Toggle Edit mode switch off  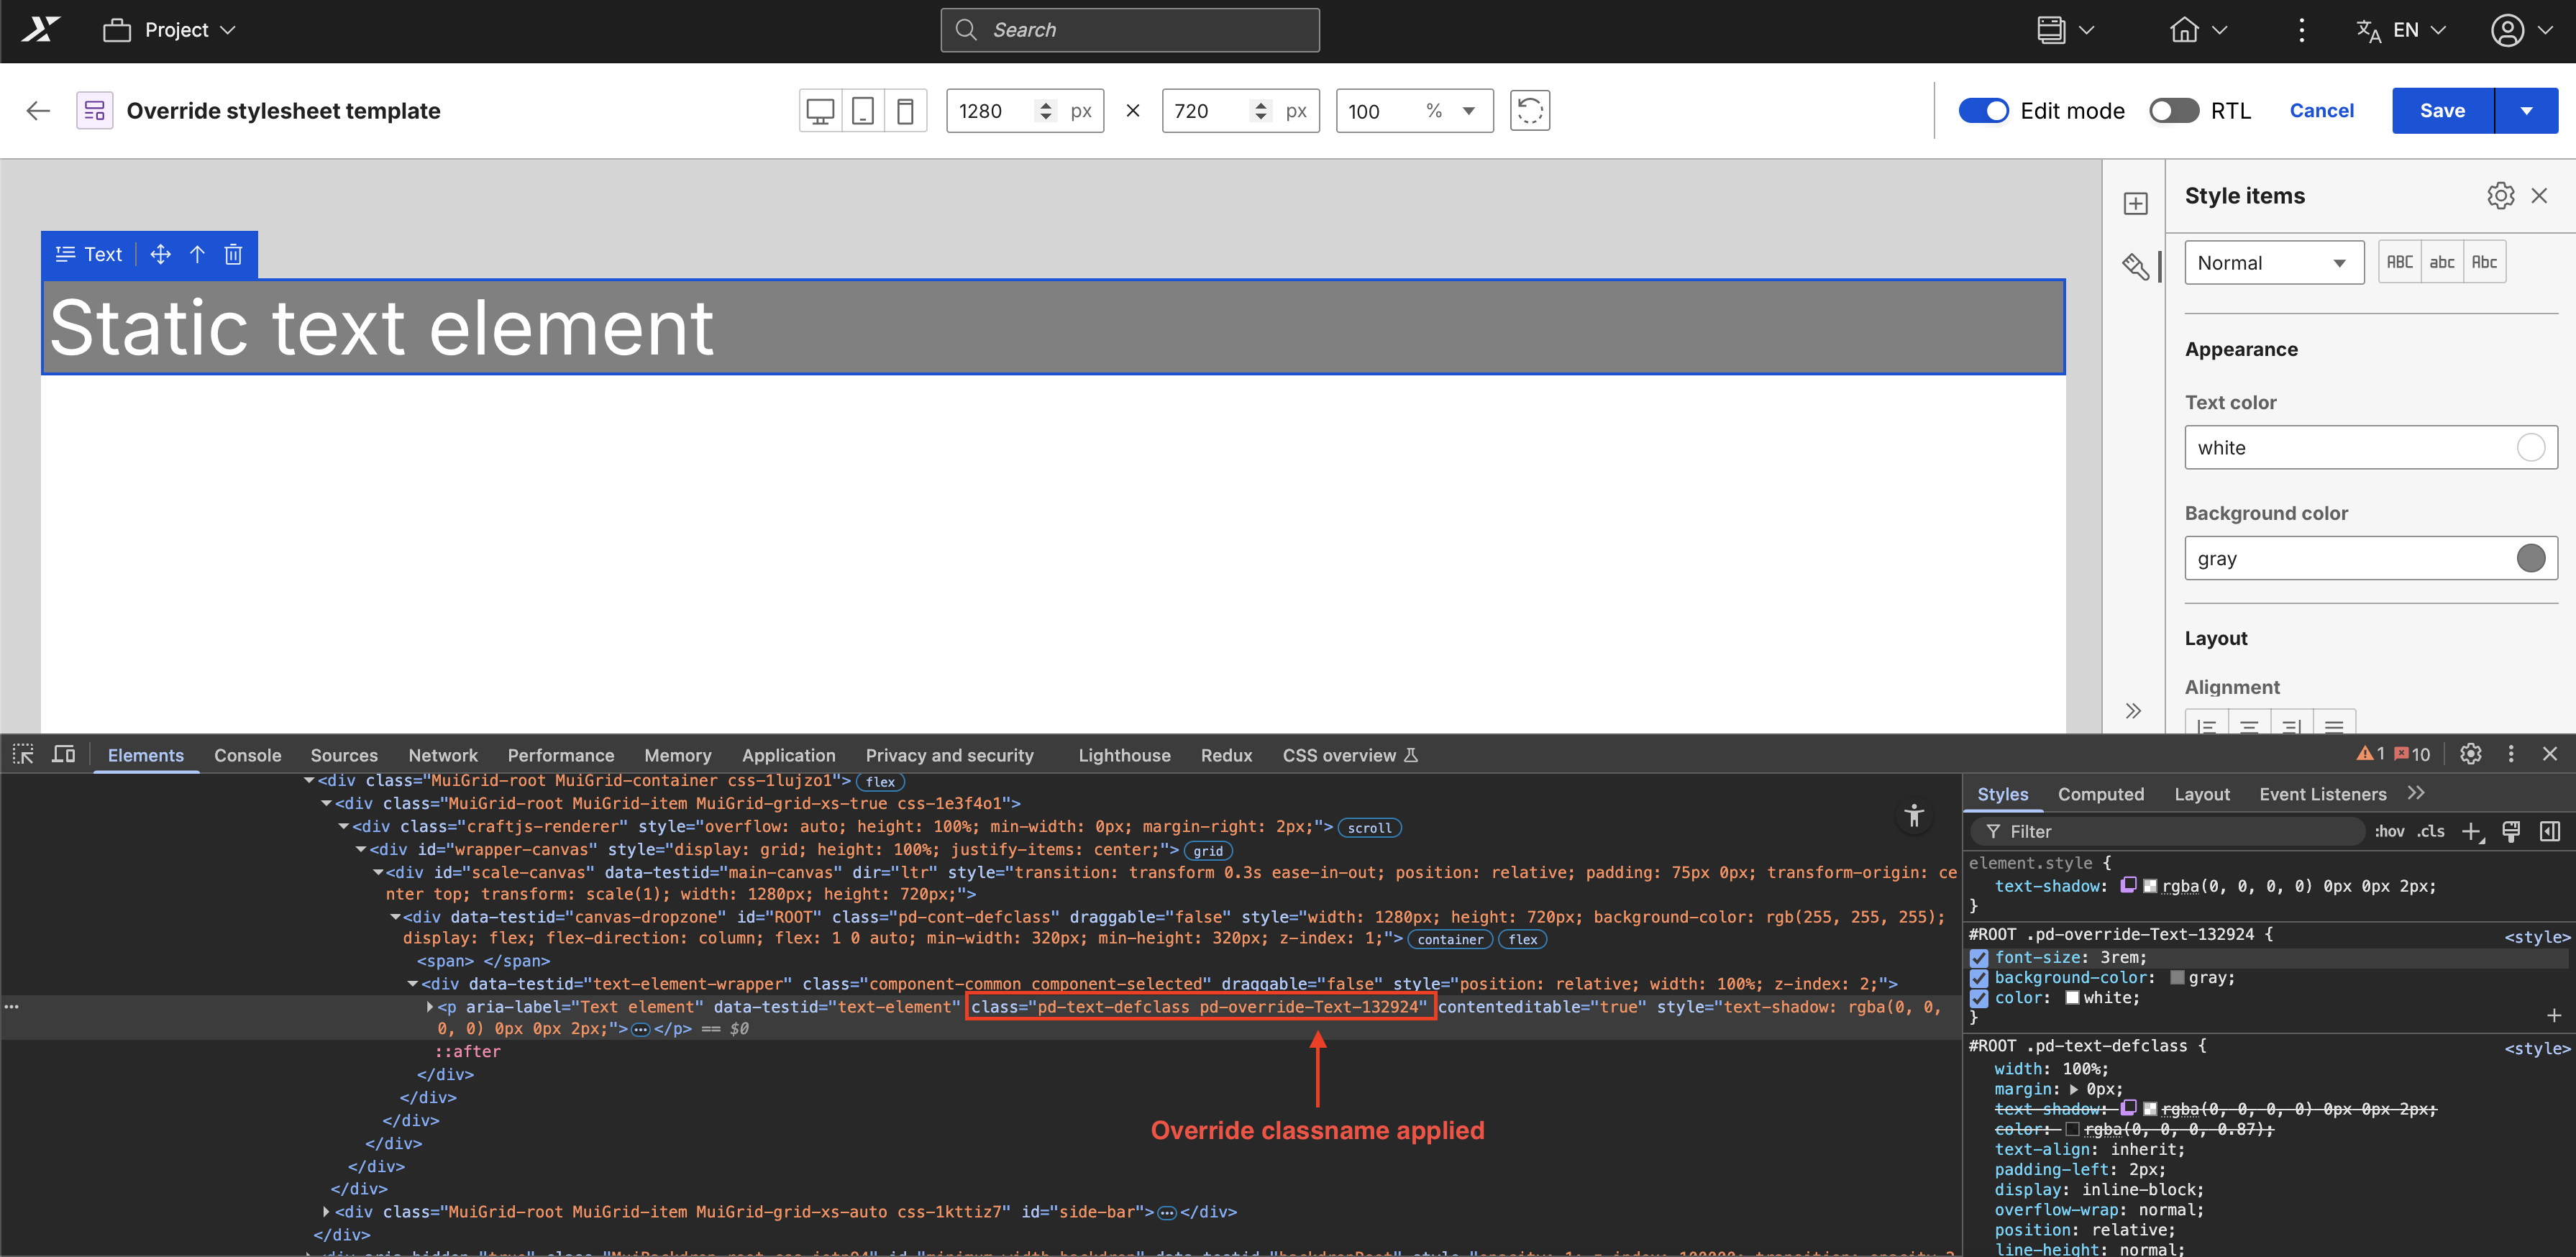click(x=1983, y=111)
